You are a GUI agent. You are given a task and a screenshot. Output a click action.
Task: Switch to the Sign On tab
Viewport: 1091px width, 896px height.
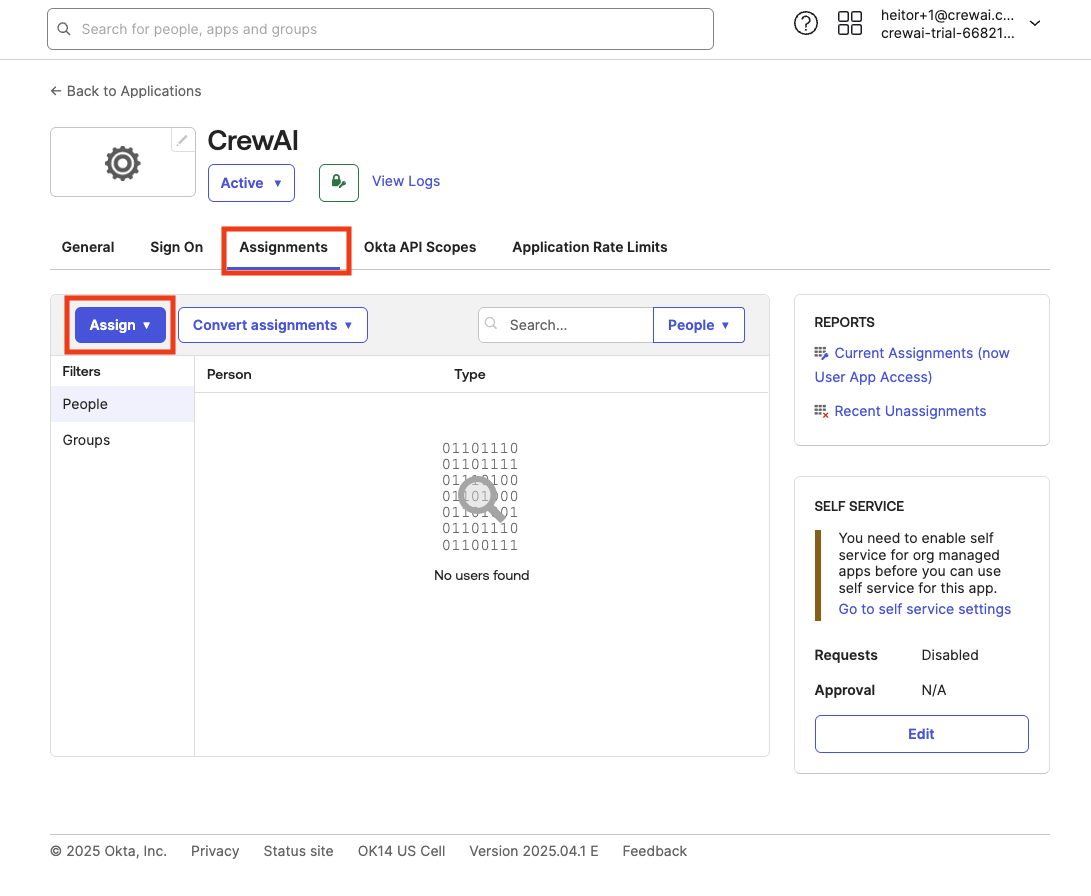pyautogui.click(x=175, y=247)
